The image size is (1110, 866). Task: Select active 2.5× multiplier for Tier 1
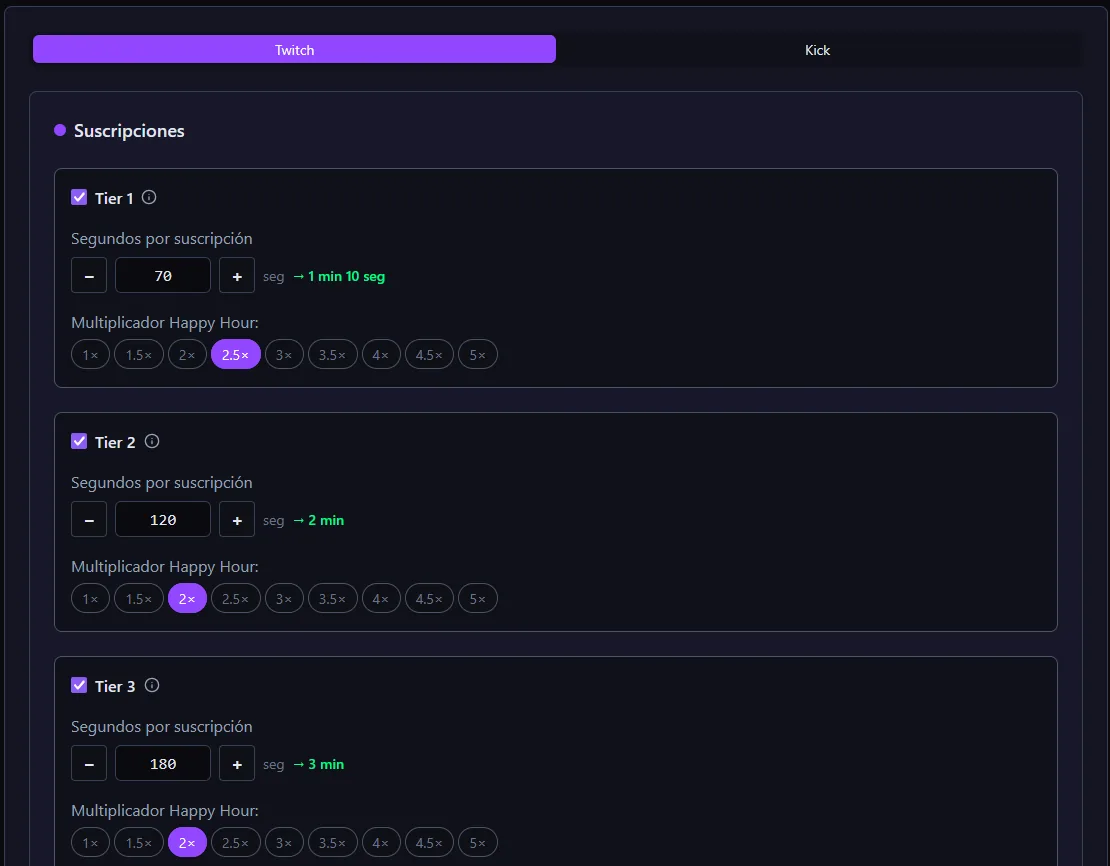pyautogui.click(x=236, y=355)
